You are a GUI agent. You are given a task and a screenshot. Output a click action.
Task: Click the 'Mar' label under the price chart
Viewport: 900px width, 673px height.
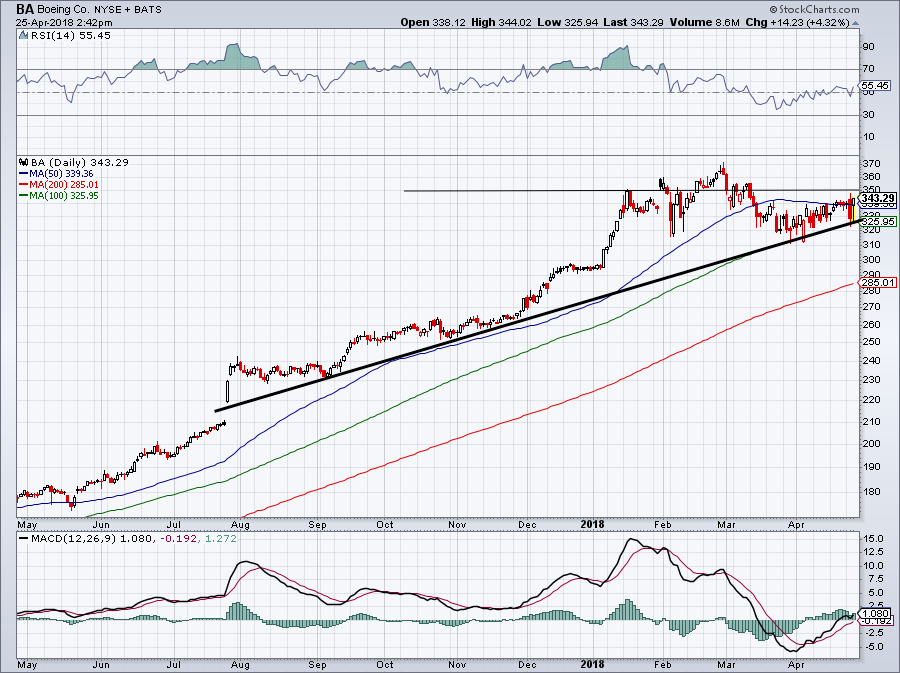pos(727,524)
